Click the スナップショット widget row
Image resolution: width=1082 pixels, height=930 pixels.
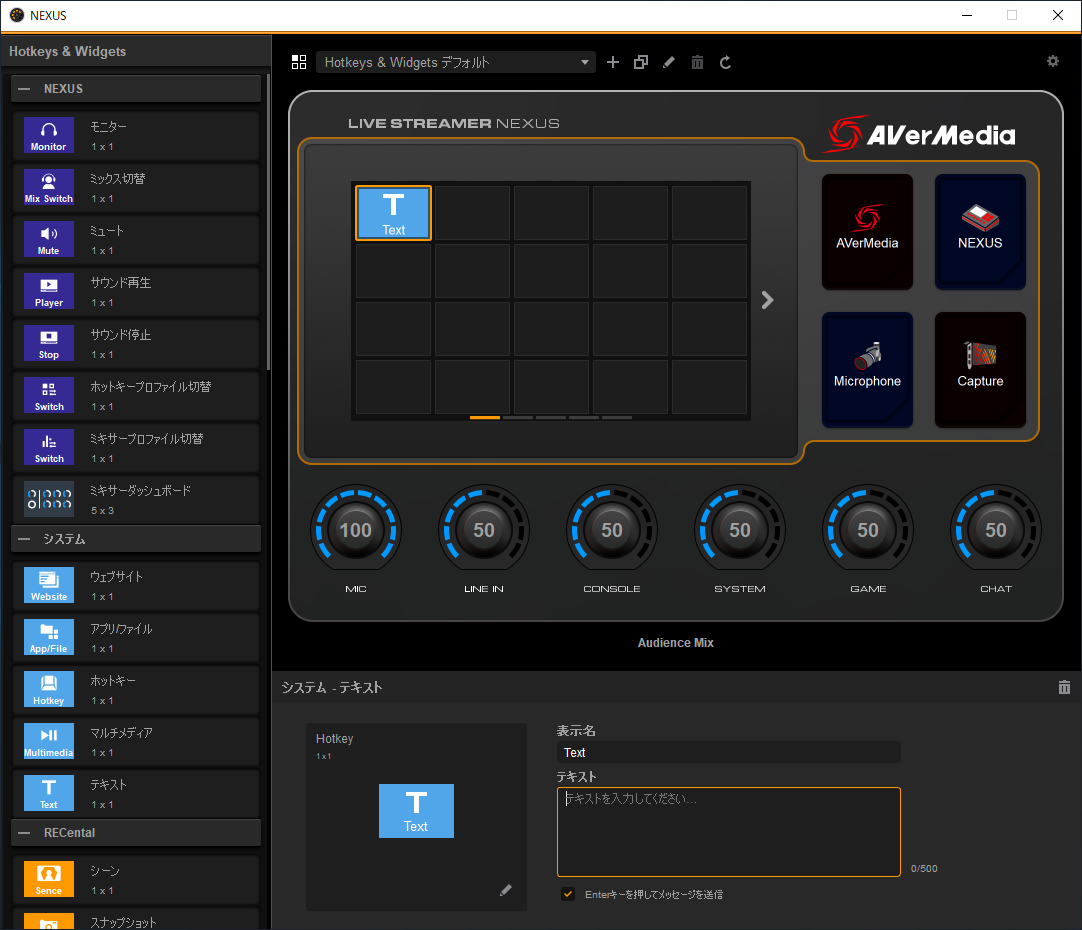136,921
